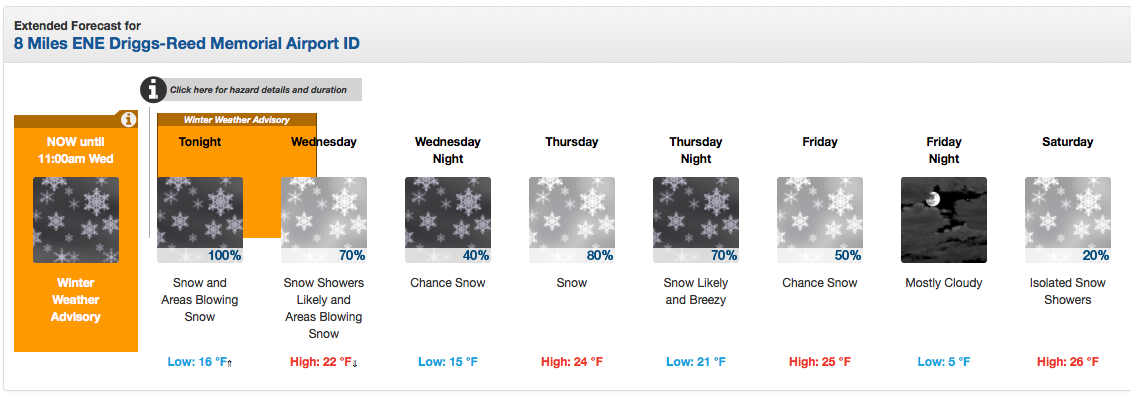Image resolution: width=1131 pixels, height=396 pixels.
Task: Select the Friday column heading
Action: point(820,142)
